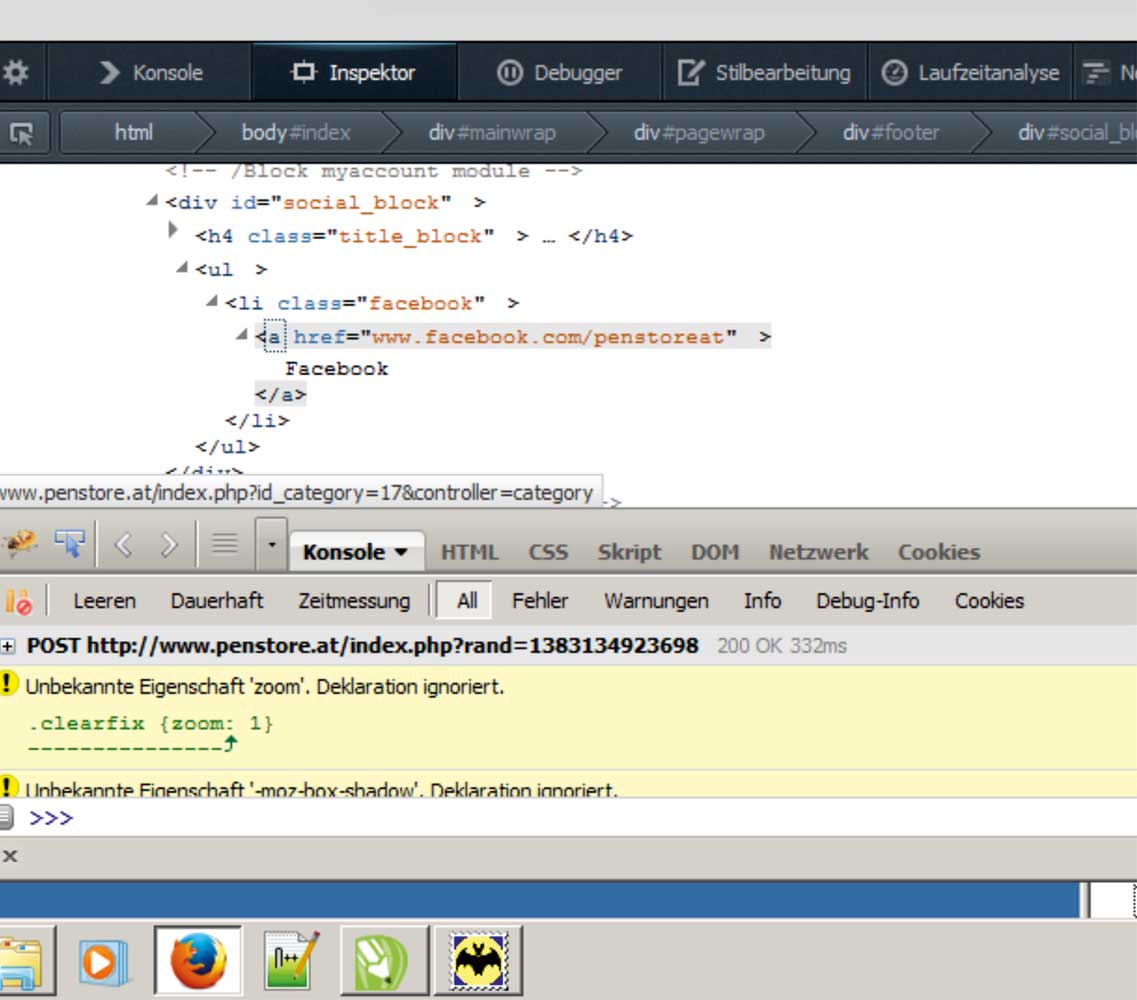This screenshot has width=1137, height=1000.
Task: Activate the element picker in the inspector
Action: [21, 132]
